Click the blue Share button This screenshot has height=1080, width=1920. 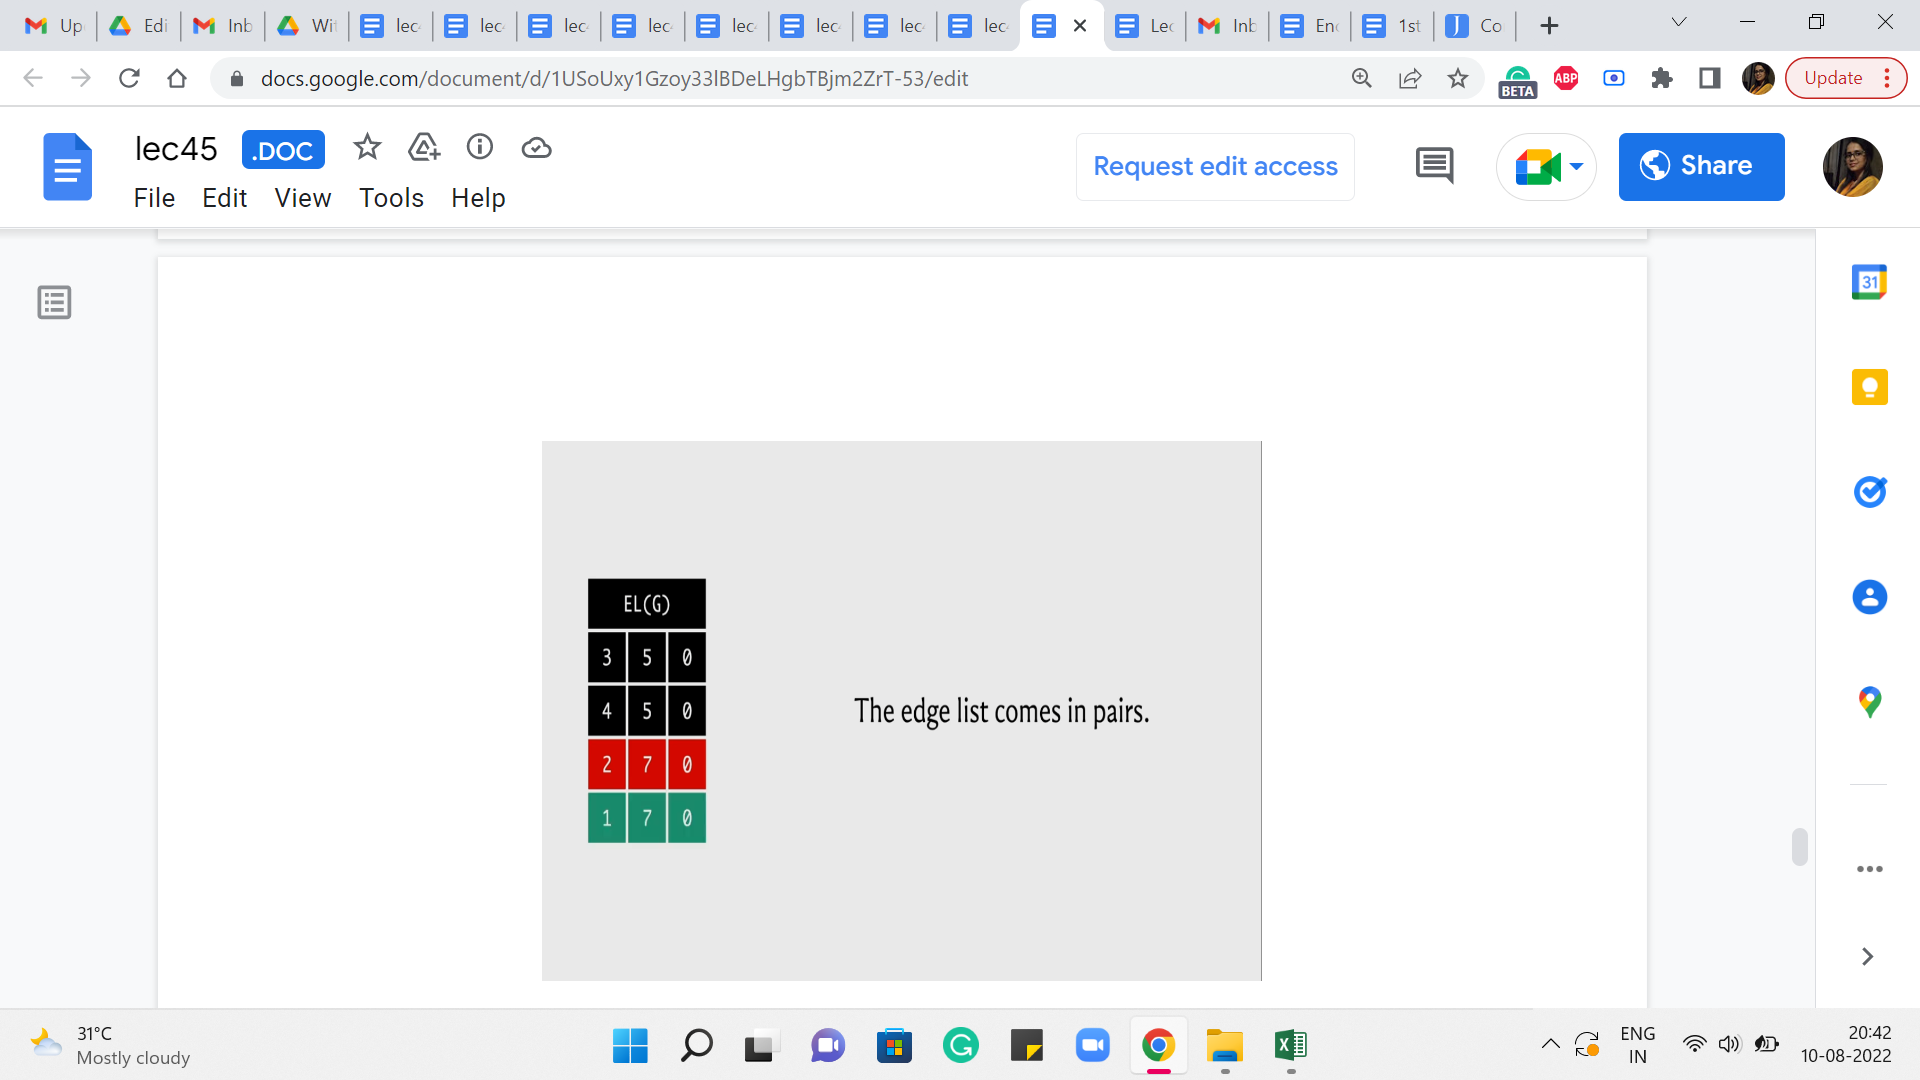click(1701, 166)
